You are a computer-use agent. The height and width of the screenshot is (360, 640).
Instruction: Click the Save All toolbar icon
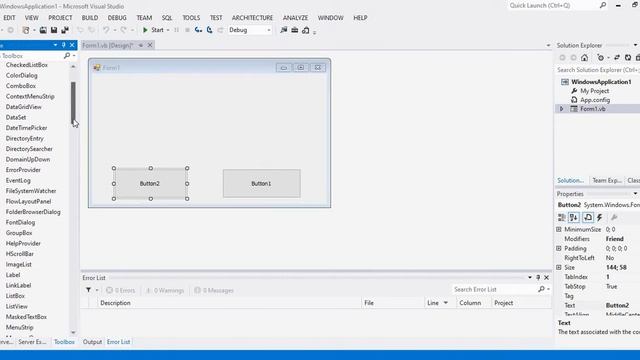click(65, 30)
